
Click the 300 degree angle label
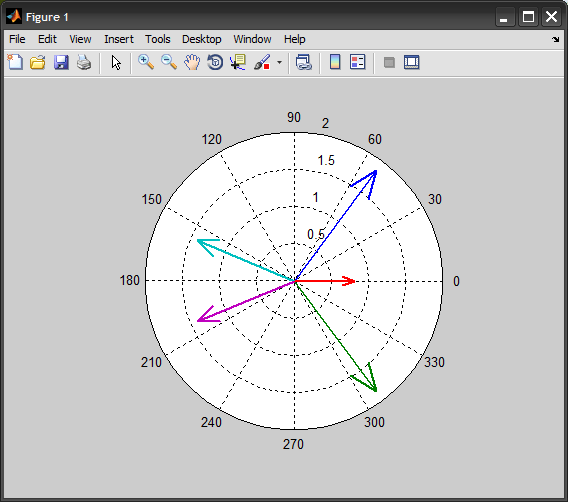pyautogui.click(x=374, y=422)
